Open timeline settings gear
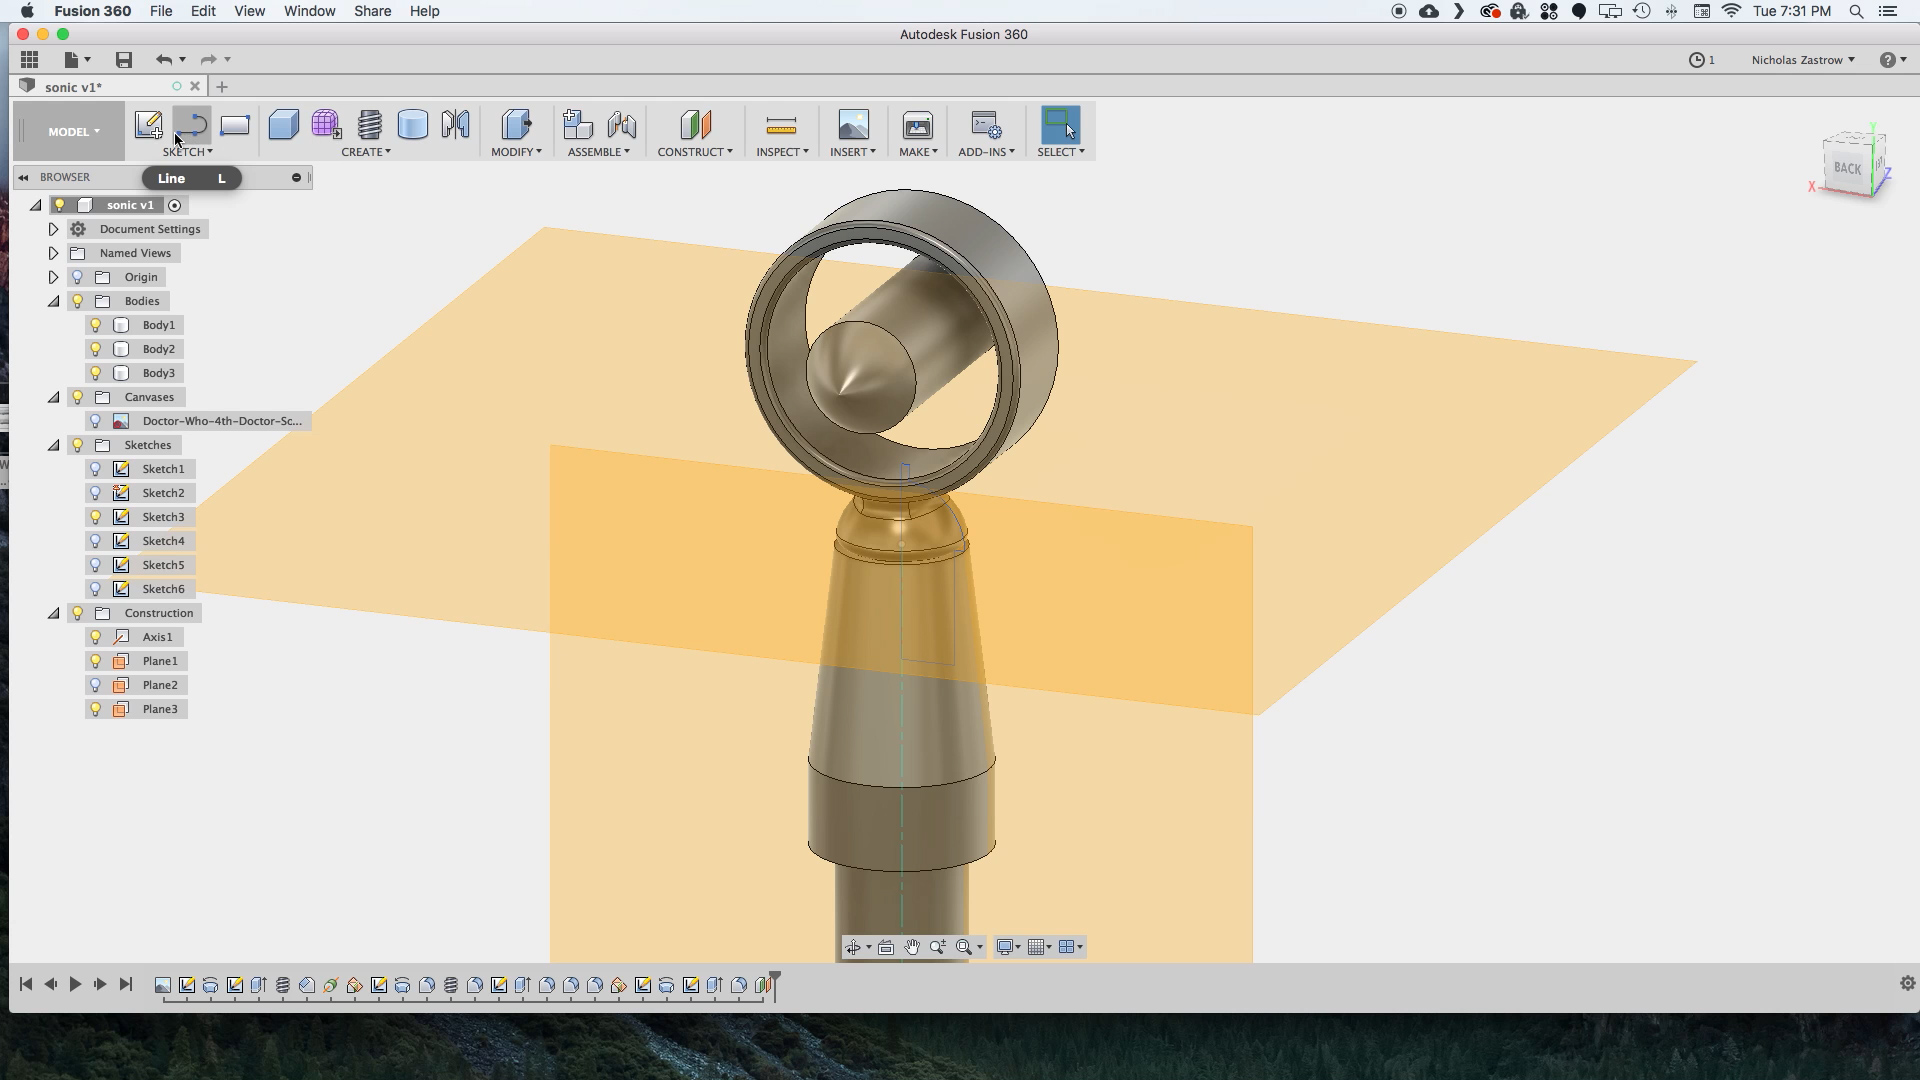Screen dimensions: 1920x1080 pyautogui.click(x=1907, y=984)
